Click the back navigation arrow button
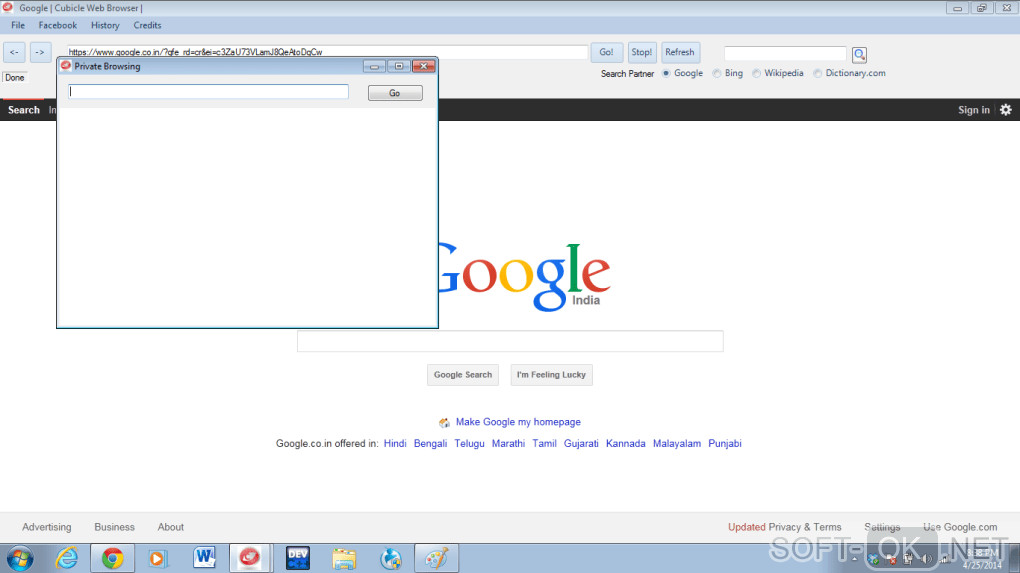This screenshot has width=1020, height=573. (14, 52)
